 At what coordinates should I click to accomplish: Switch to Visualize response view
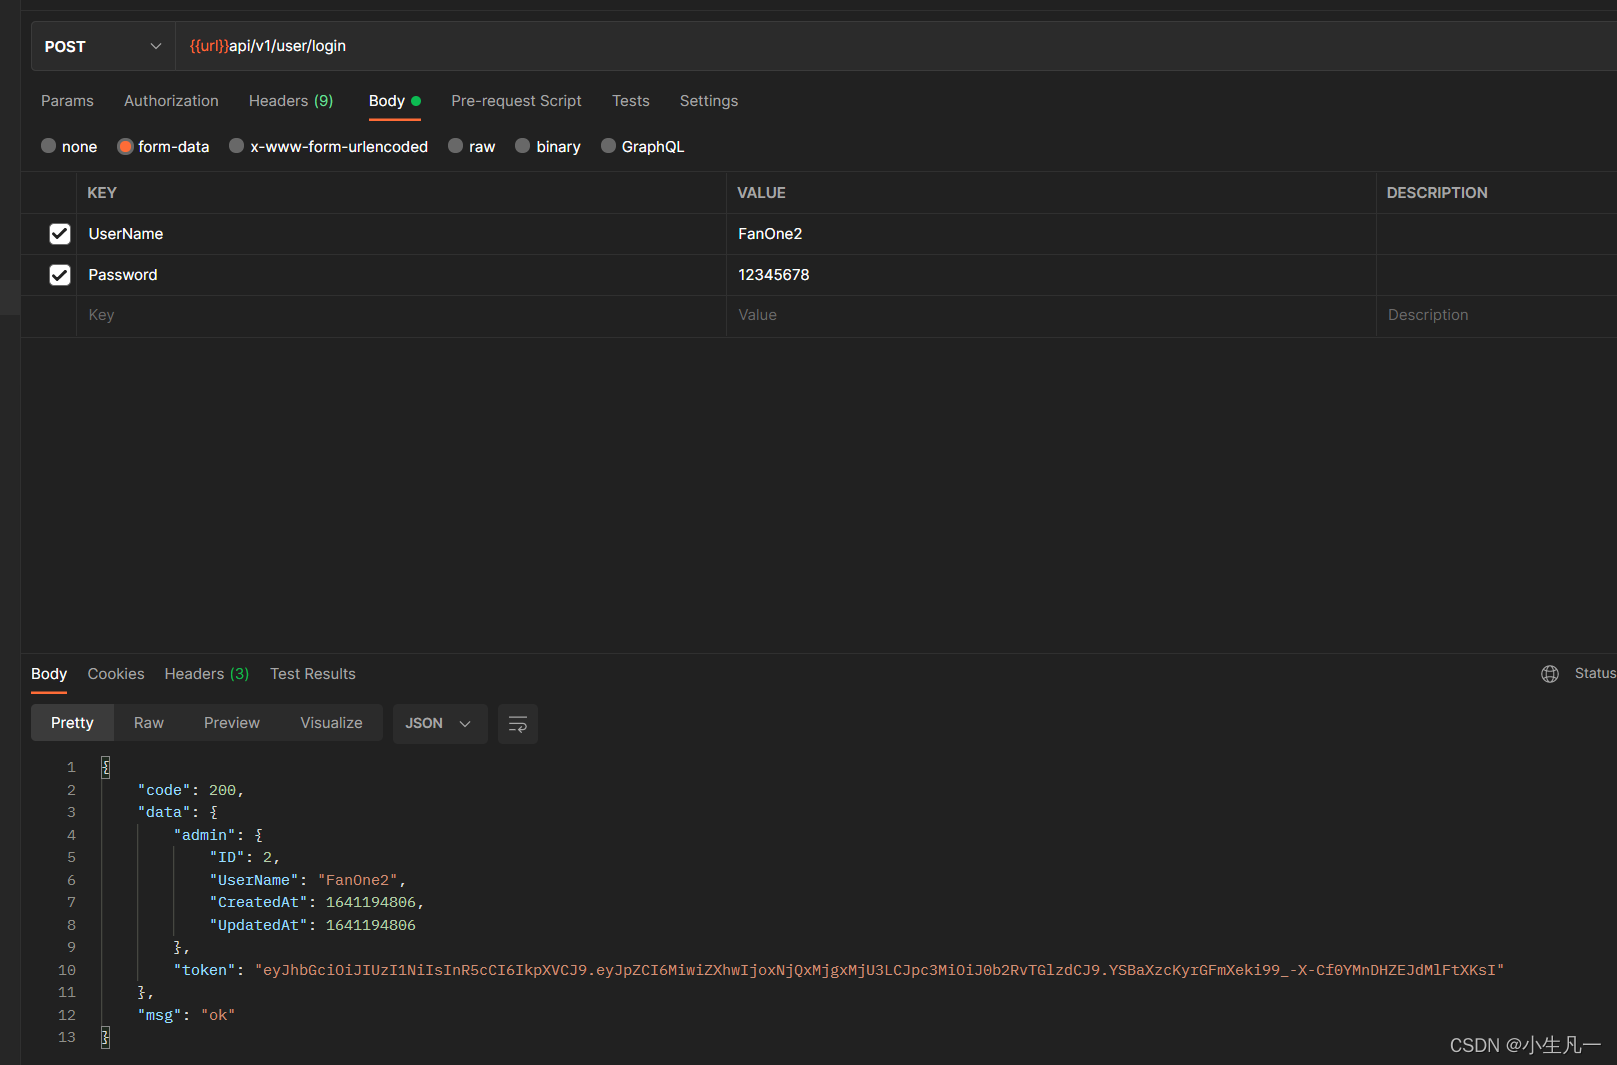click(331, 723)
